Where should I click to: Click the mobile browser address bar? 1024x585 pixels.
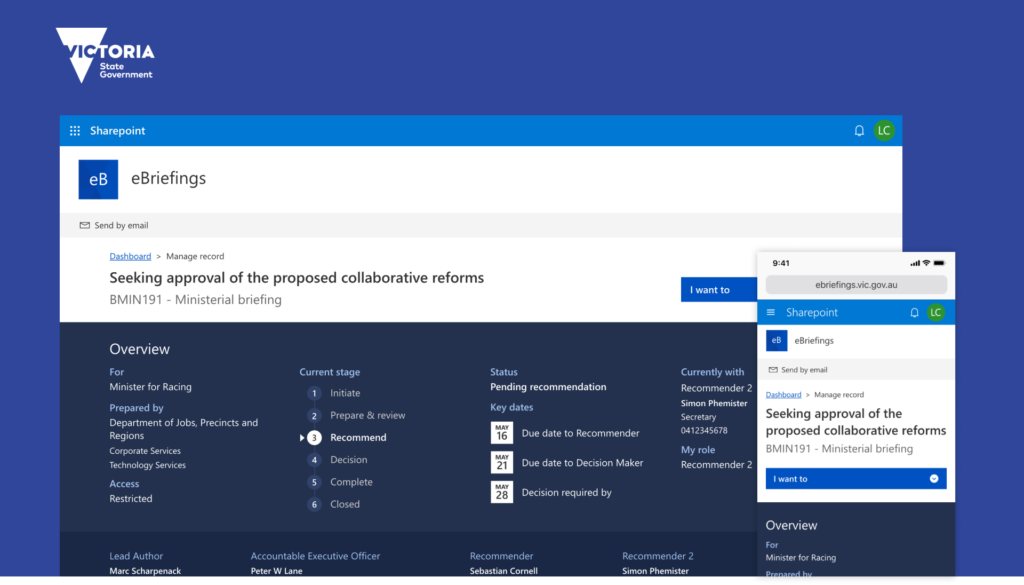pyautogui.click(x=856, y=285)
